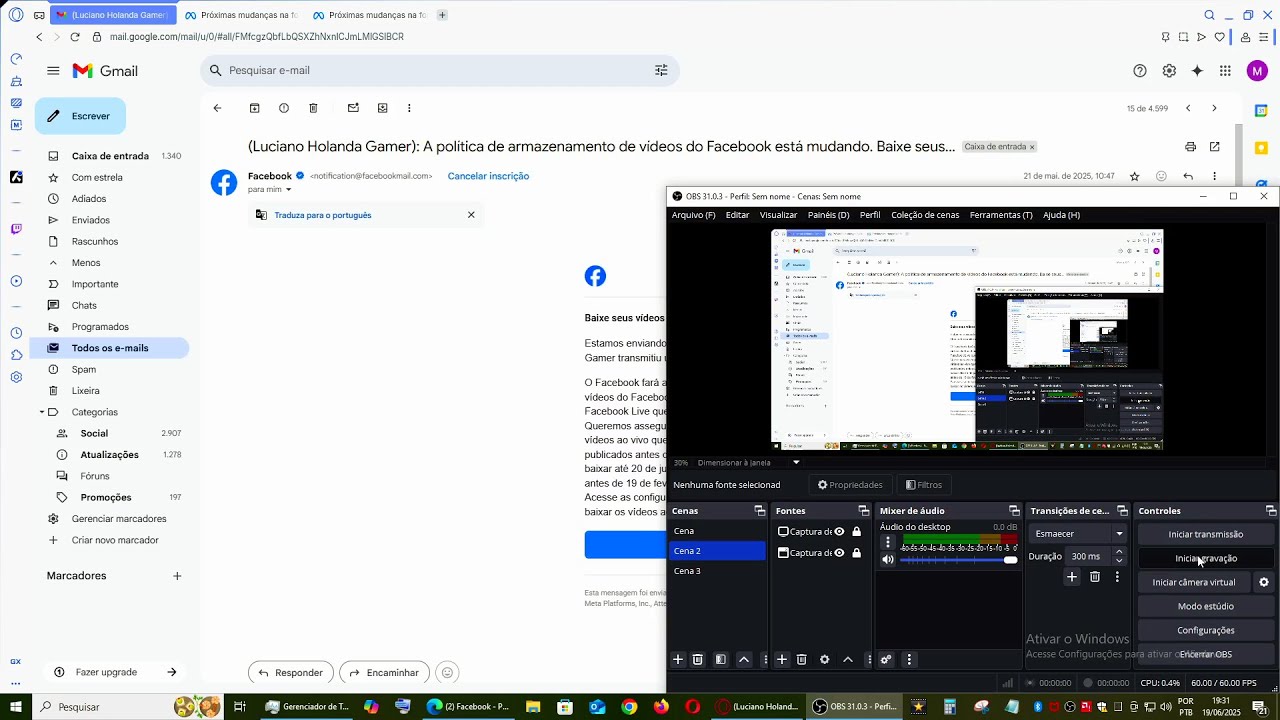Open virtual camera settings gear icon

1264,582
